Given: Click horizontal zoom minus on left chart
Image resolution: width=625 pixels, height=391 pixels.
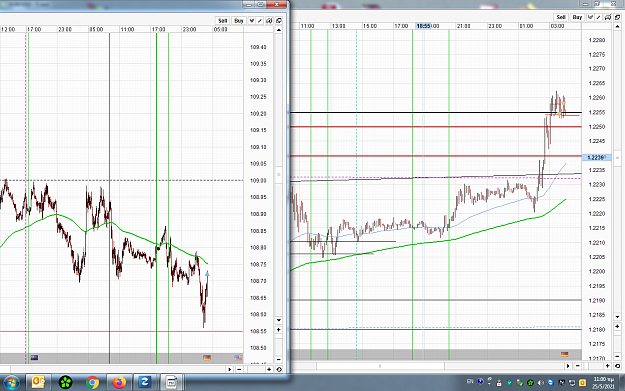Looking at the screenshot, I should click(x=239, y=369).
